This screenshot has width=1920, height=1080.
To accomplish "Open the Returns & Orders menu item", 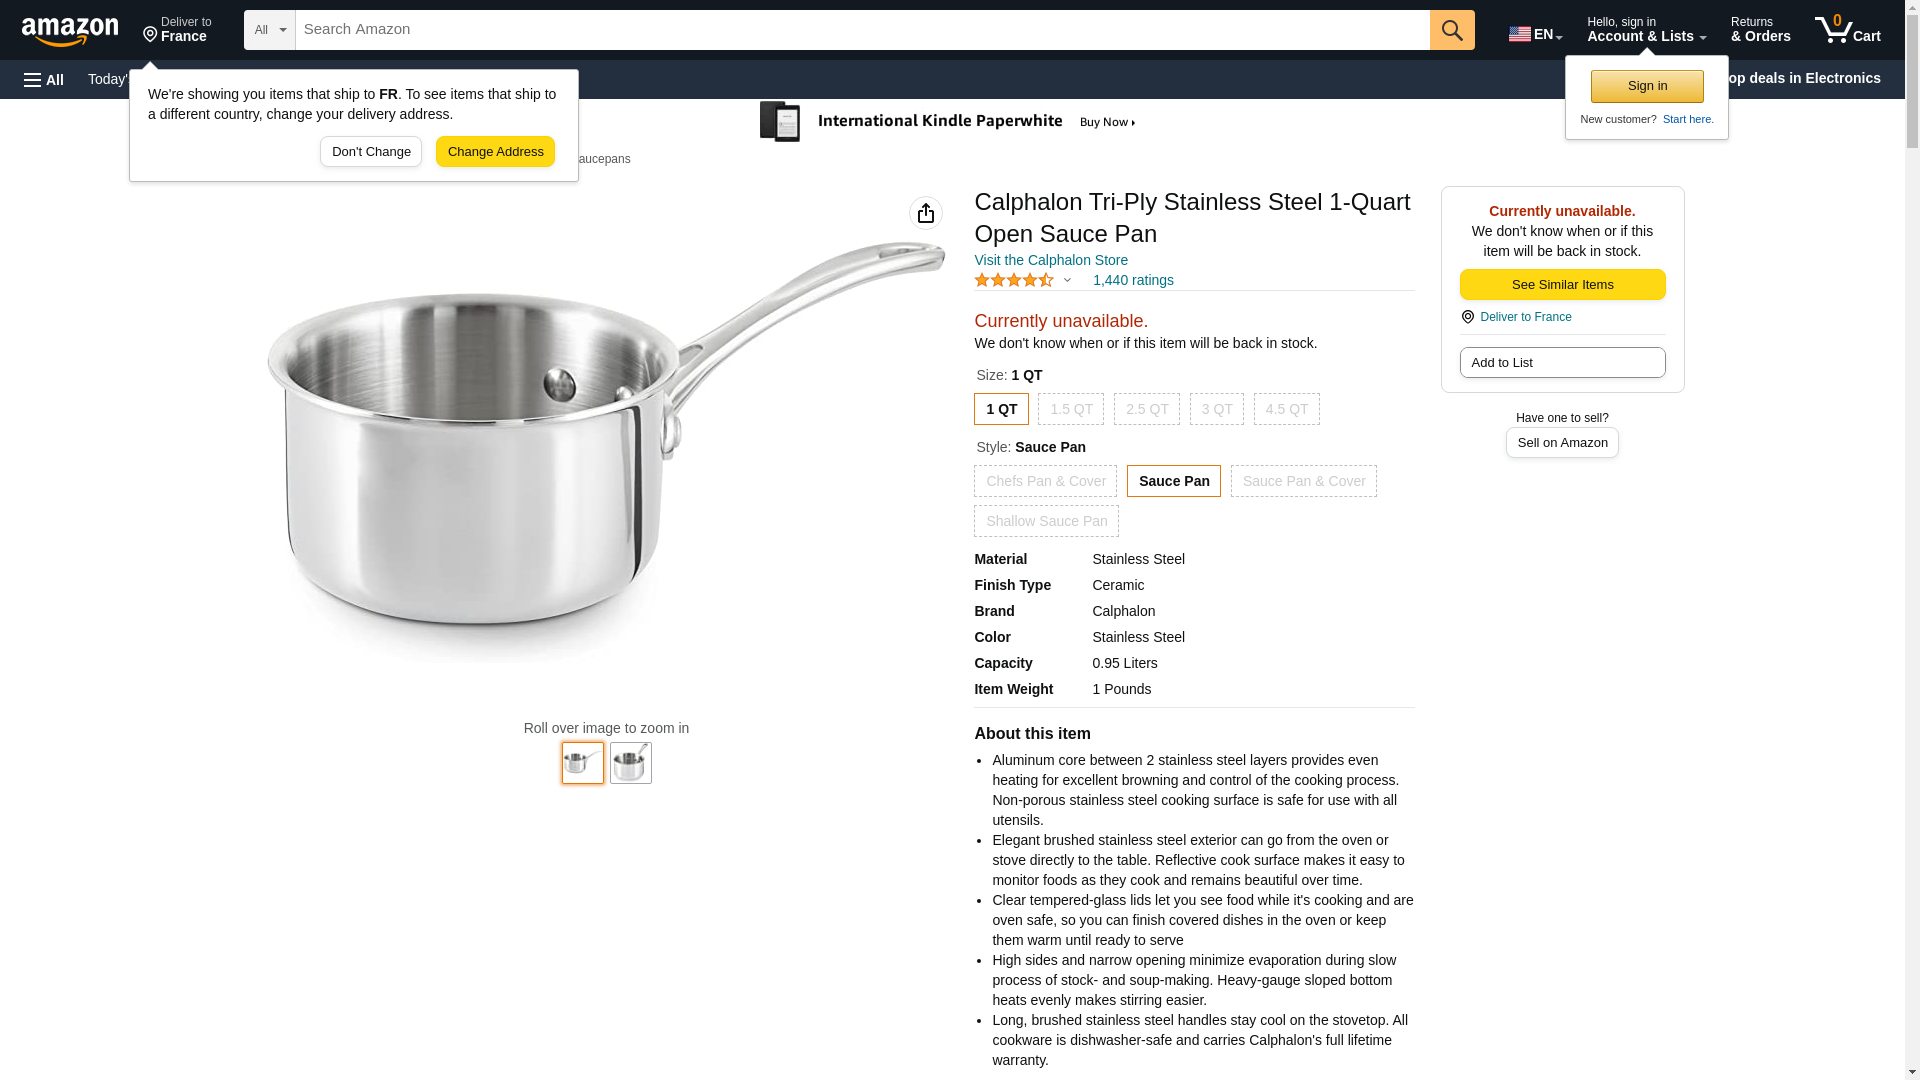I will 1760,30.
